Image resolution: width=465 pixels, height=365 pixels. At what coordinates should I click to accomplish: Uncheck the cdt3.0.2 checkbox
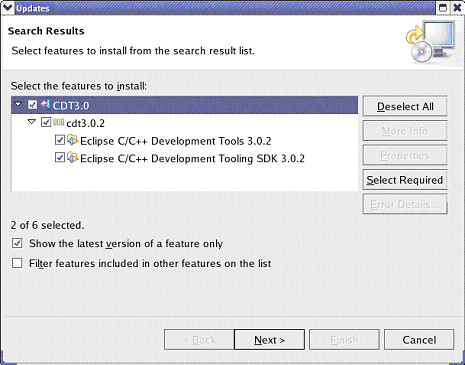point(46,122)
